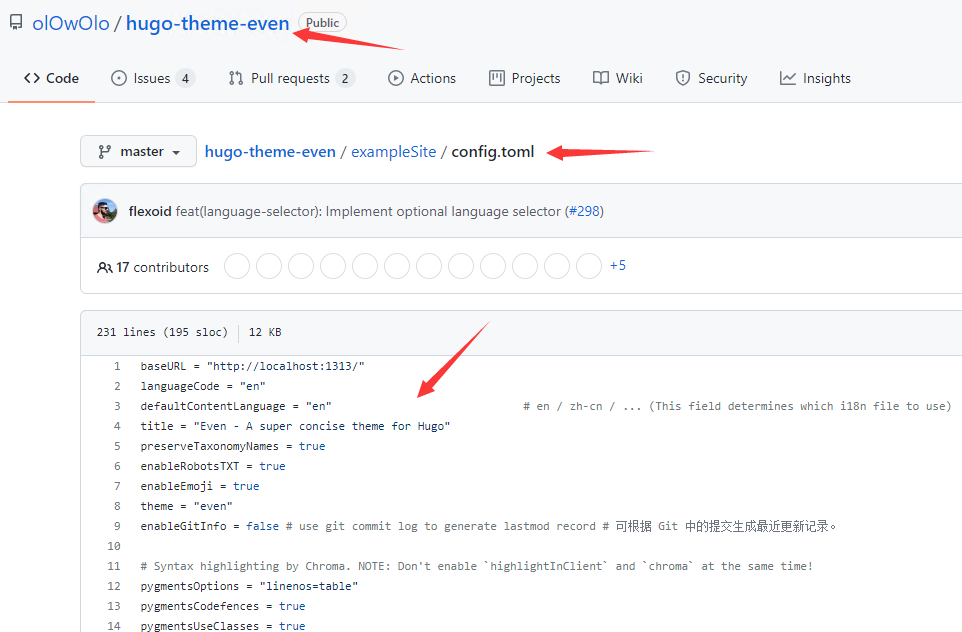Viewport: 962px width, 632px height.
Task: Click the i18n file comment on line 3
Action: click(737, 406)
